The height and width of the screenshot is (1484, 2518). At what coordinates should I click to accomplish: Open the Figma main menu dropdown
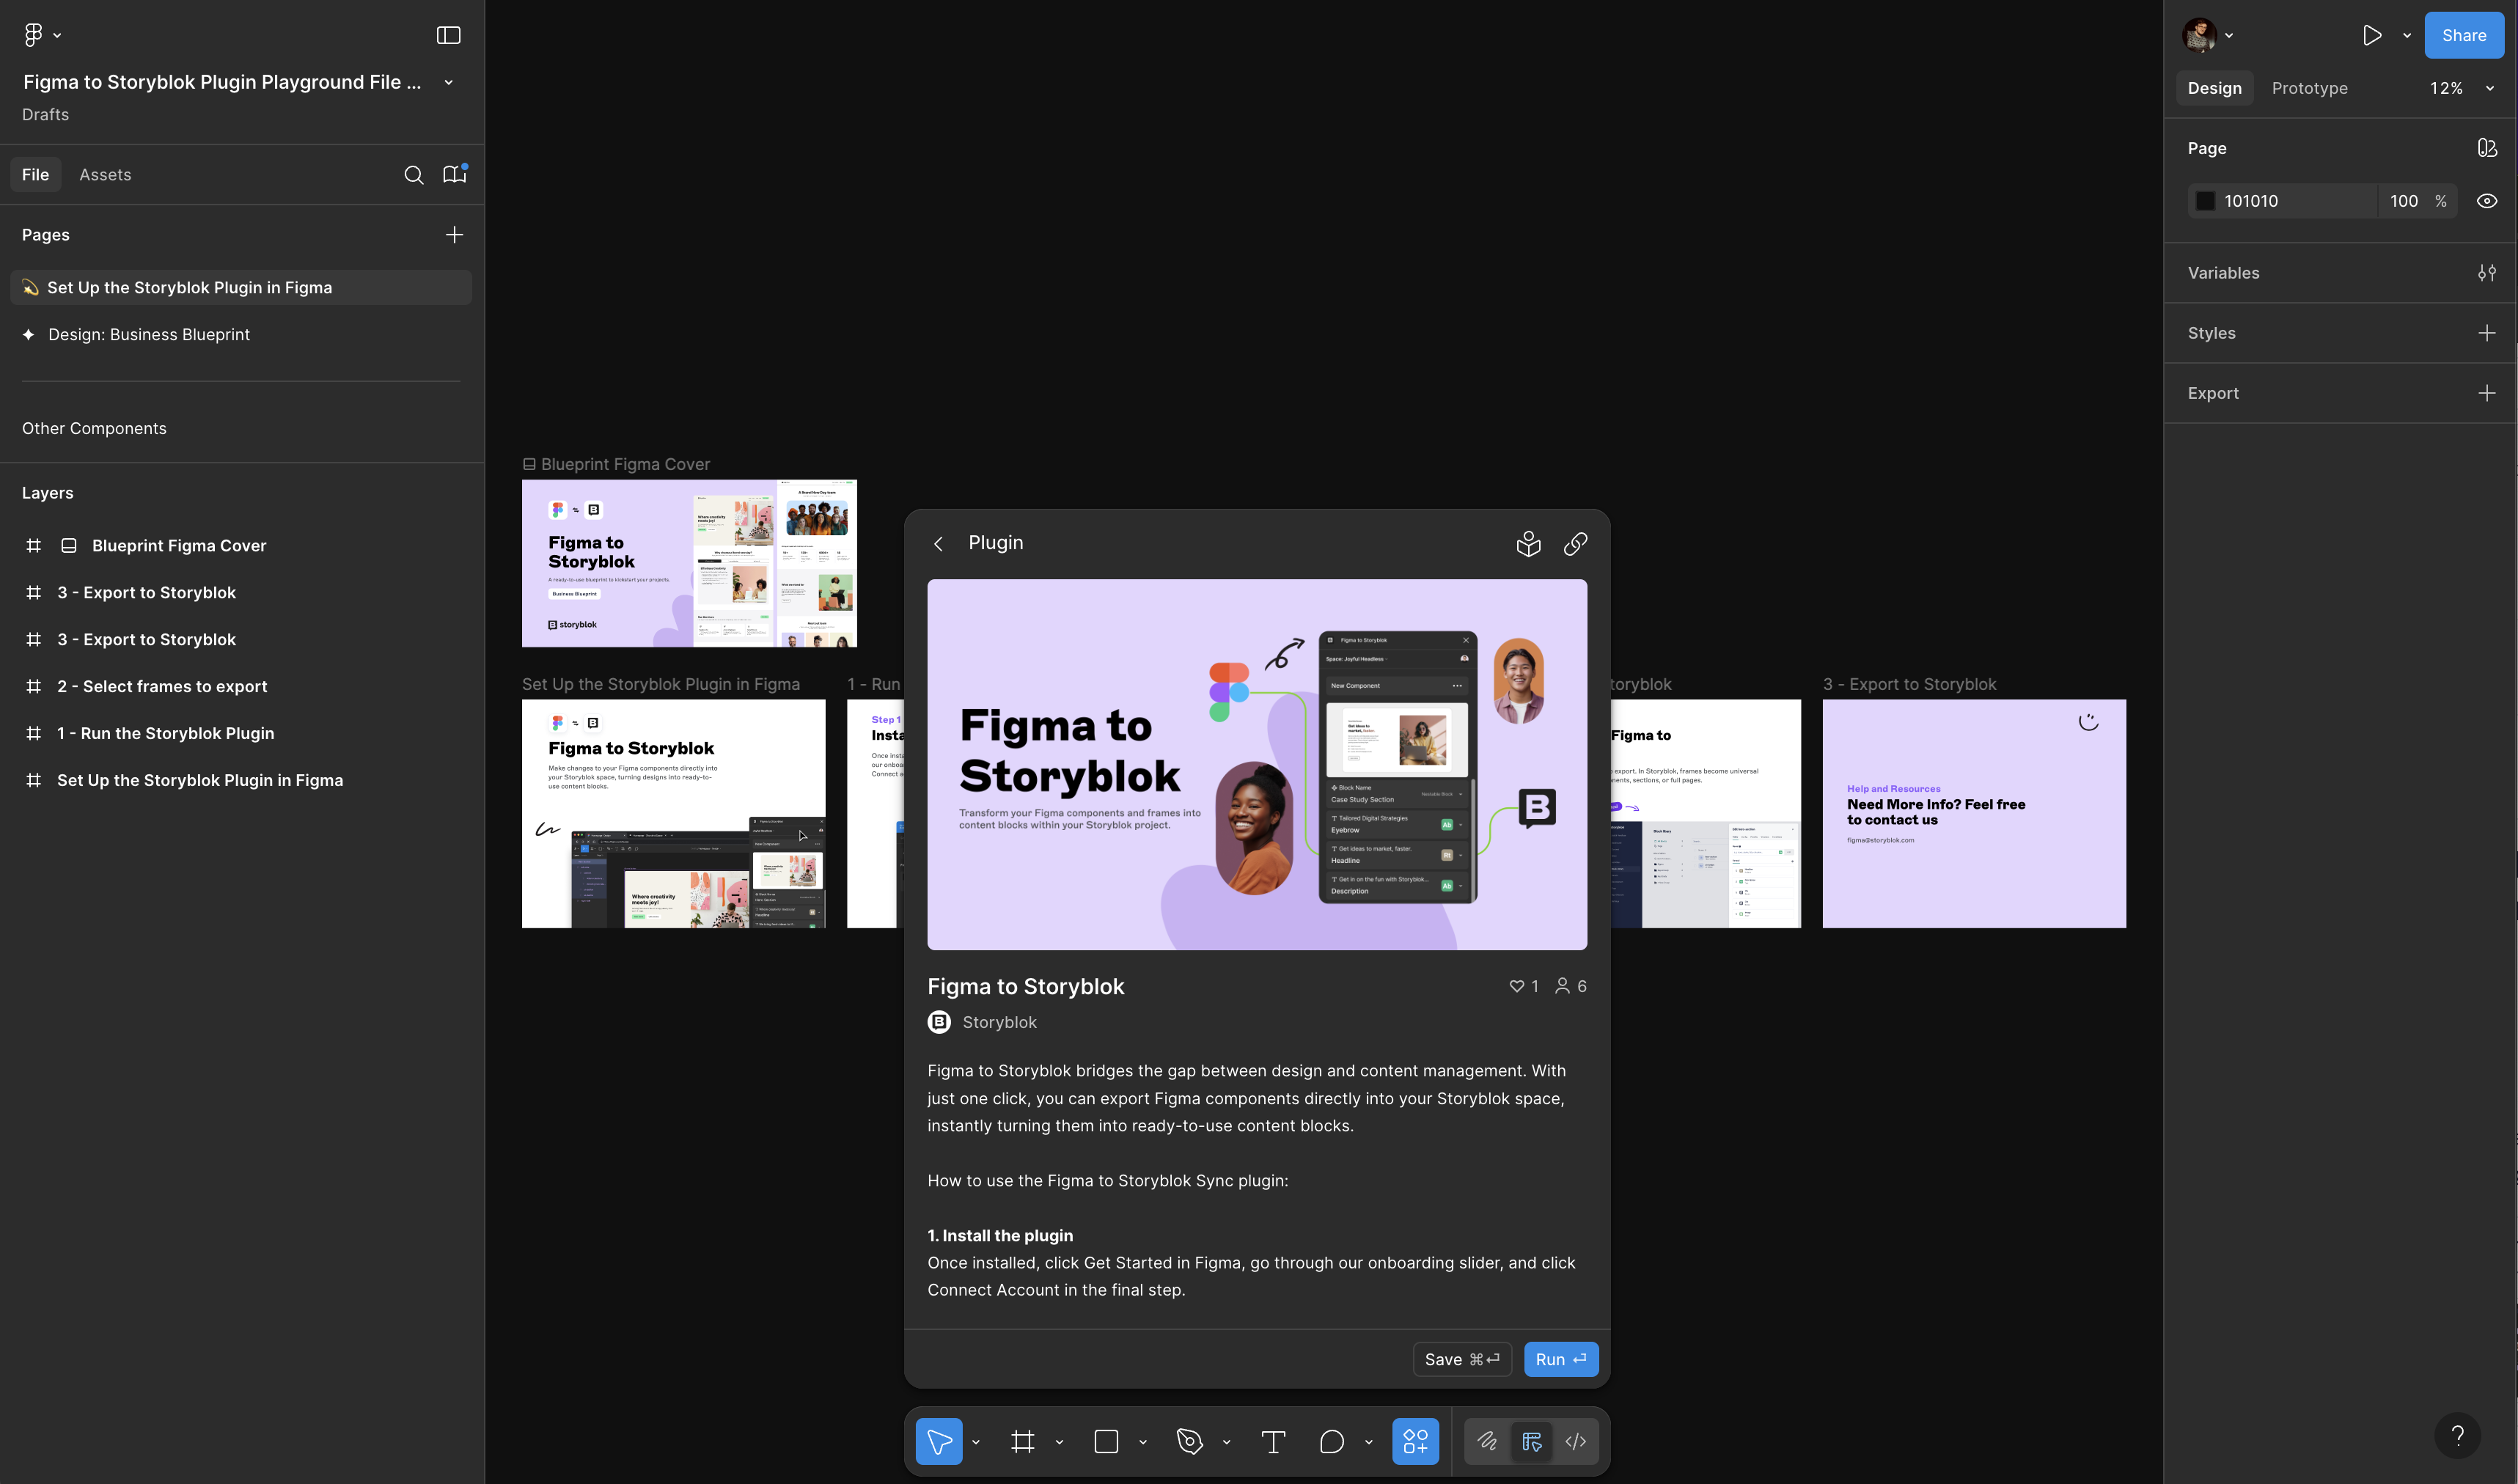coord(41,35)
